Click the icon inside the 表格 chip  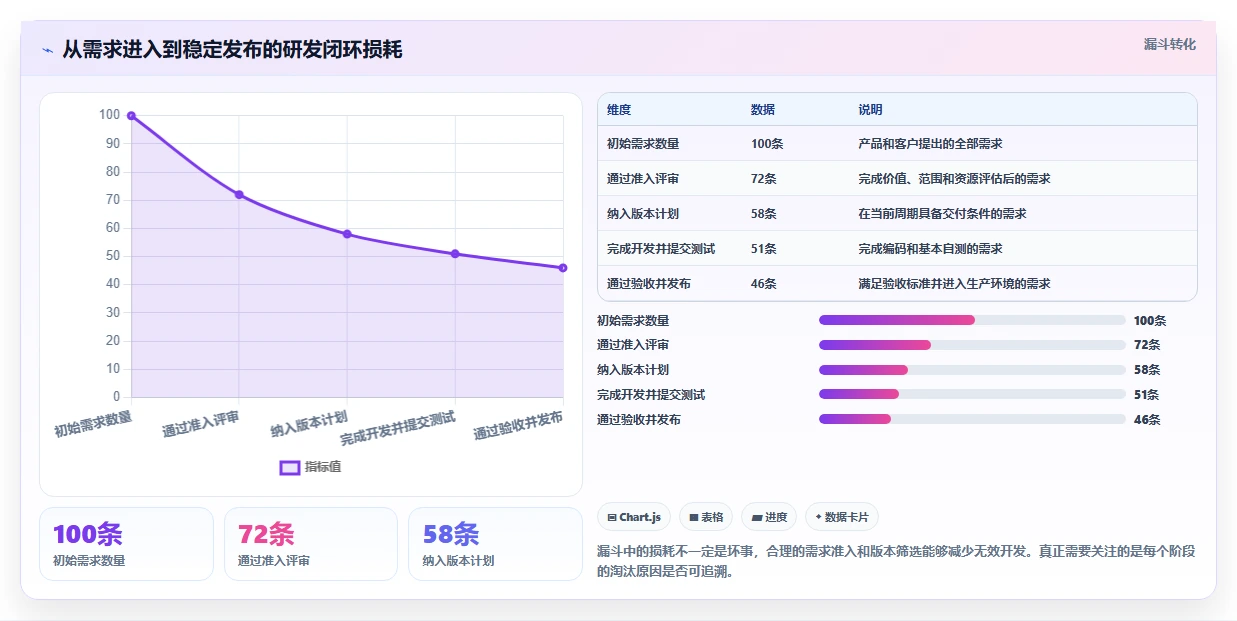pyautogui.click(x=693, y=518)
